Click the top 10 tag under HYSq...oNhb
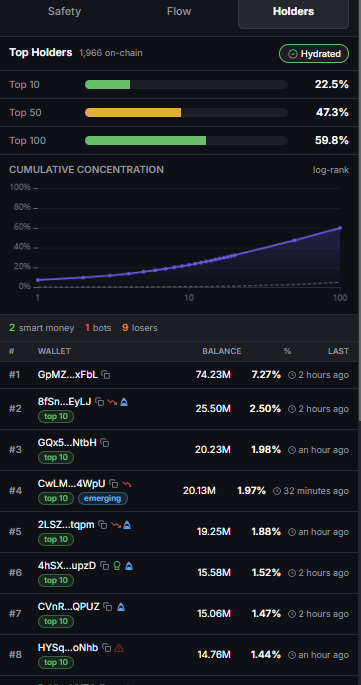Image resolution: width=361 pixels, height=685 pixels. click(x=56, y=663)
